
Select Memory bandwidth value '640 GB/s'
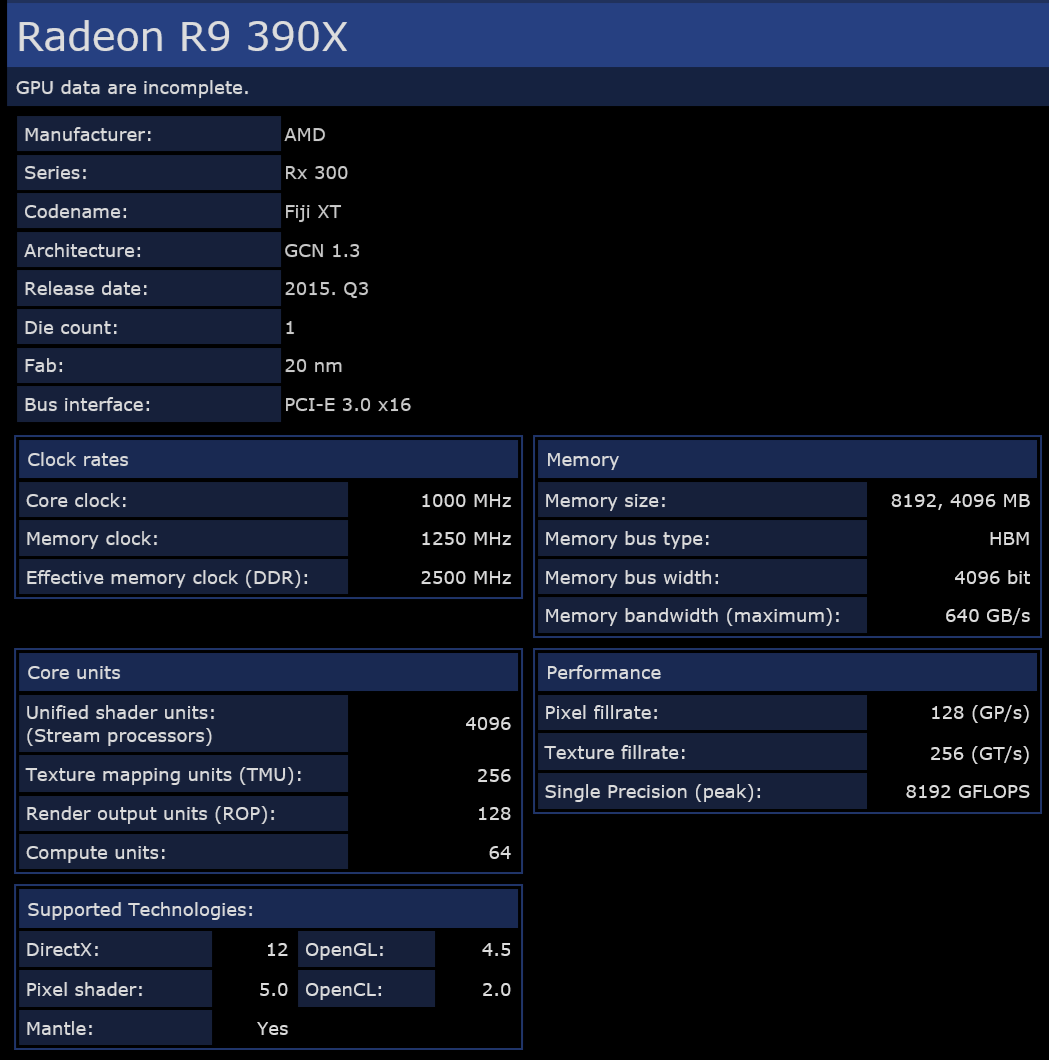pyautogui.click(x=987, y=617)
